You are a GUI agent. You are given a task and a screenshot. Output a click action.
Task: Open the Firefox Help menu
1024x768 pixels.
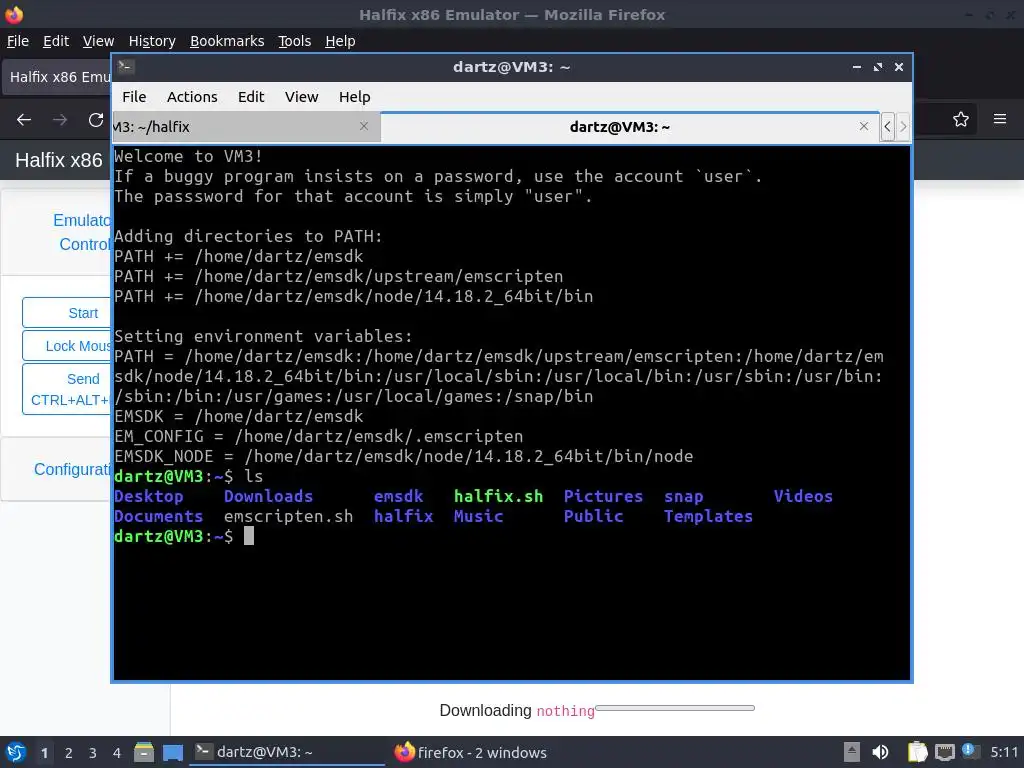340,41
